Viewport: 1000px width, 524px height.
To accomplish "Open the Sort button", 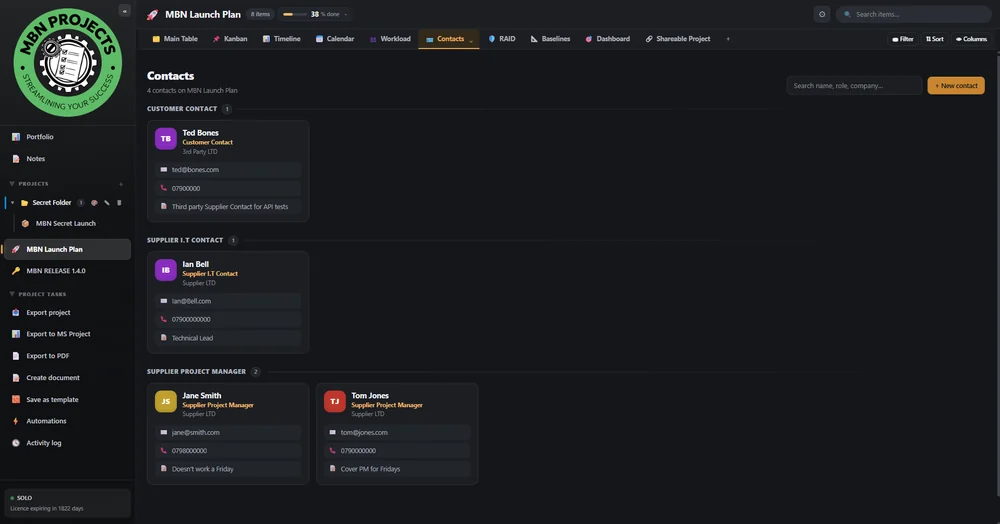I will coord(934,39).
